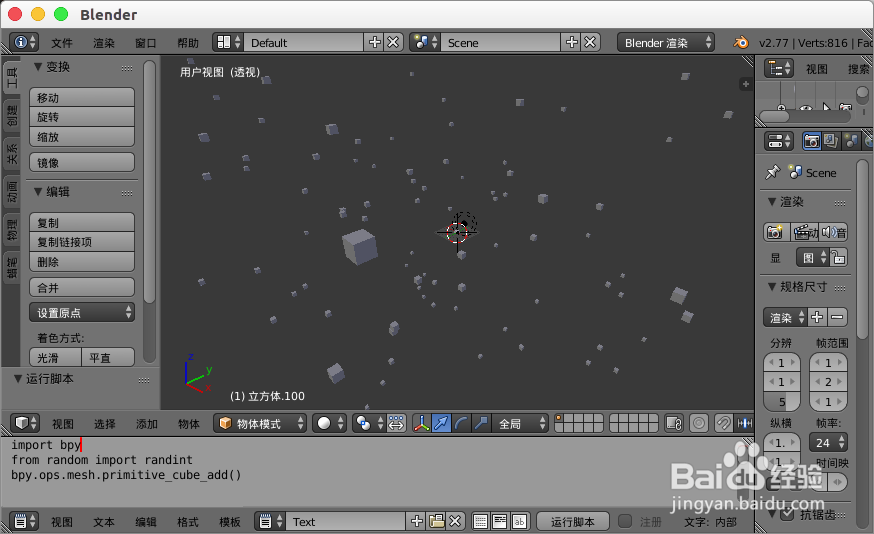Select the Scene properties tab icon
Screen dimensions: 874x534
(851, 142)
